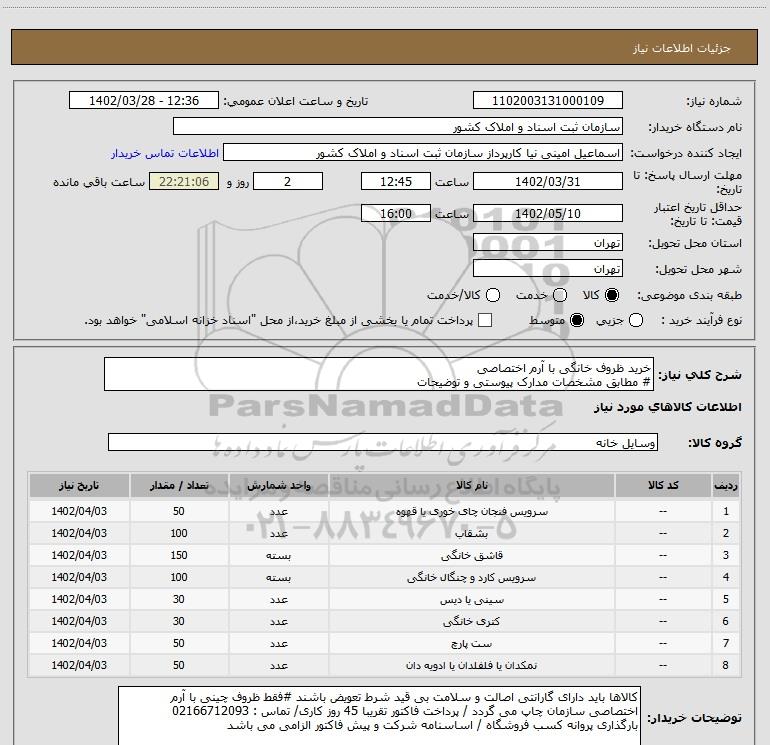
Task: Click the buyer notes text area
Action: (x=379, y=716)
